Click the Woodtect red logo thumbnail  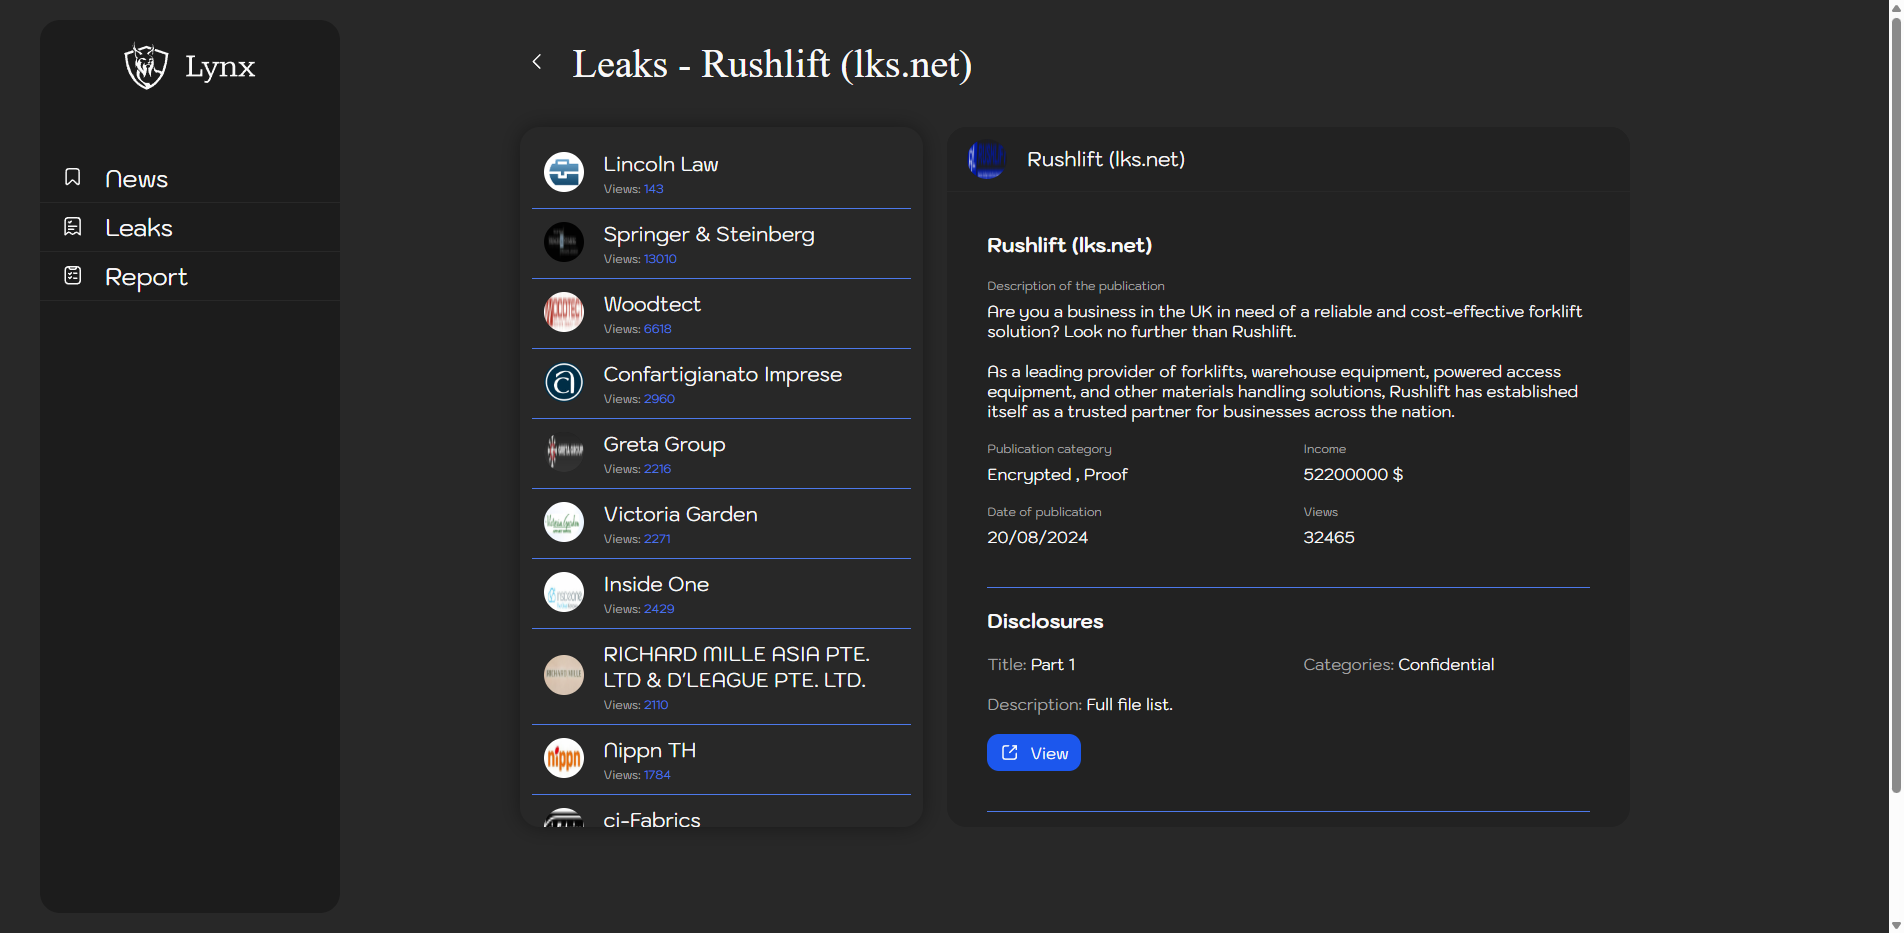pos(564,312)
